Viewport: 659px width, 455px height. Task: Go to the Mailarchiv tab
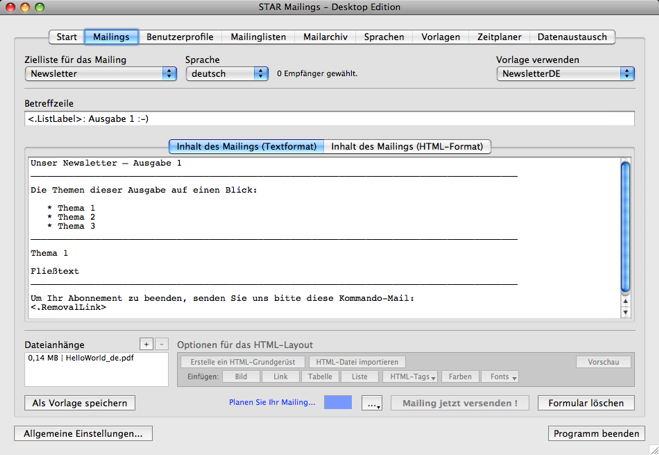click(x=325, y=37)
